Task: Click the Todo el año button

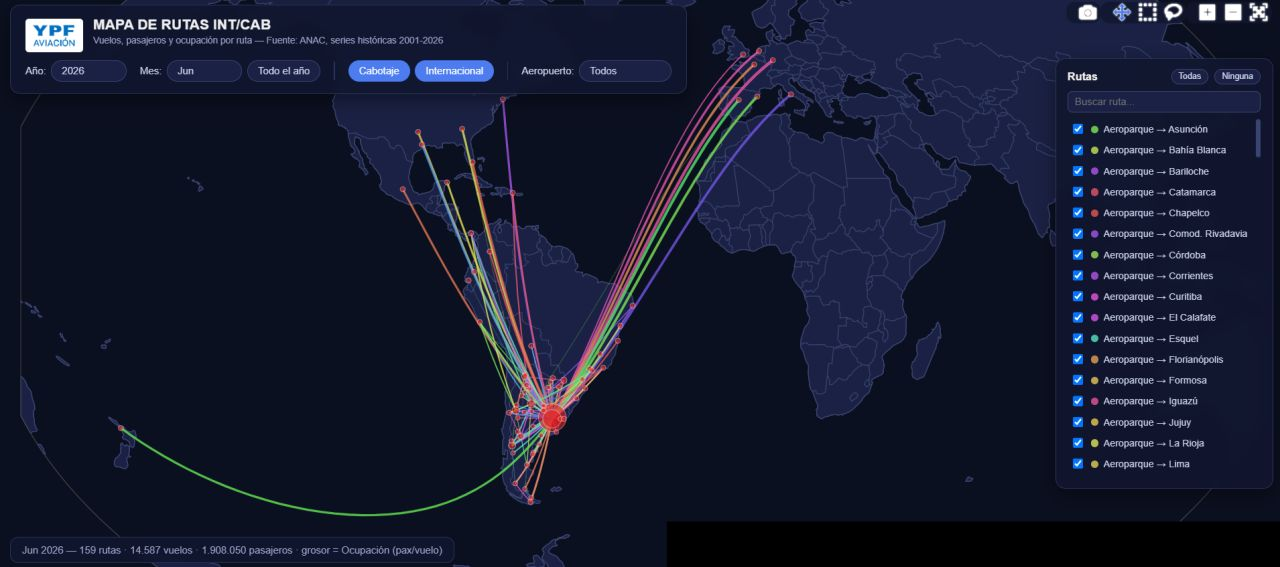Action: [284, 71]
